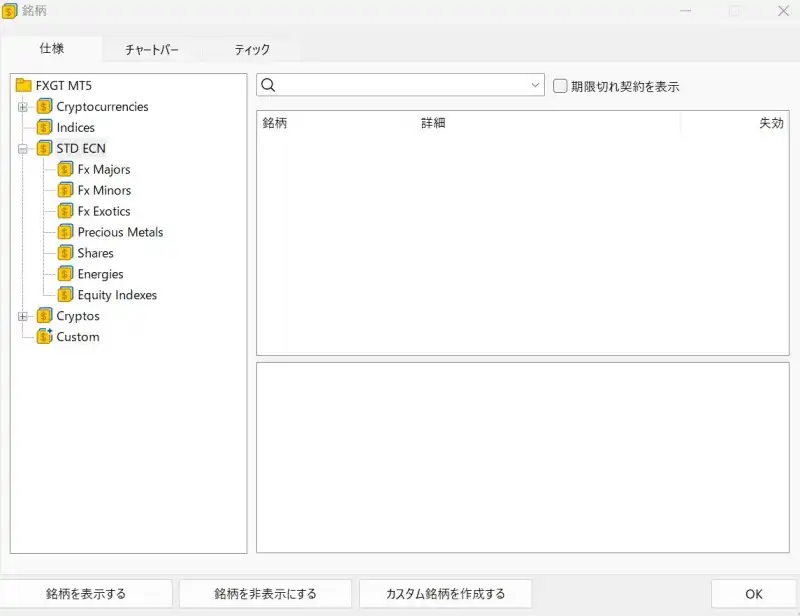Click inside the symbol search field

(401, 85)
